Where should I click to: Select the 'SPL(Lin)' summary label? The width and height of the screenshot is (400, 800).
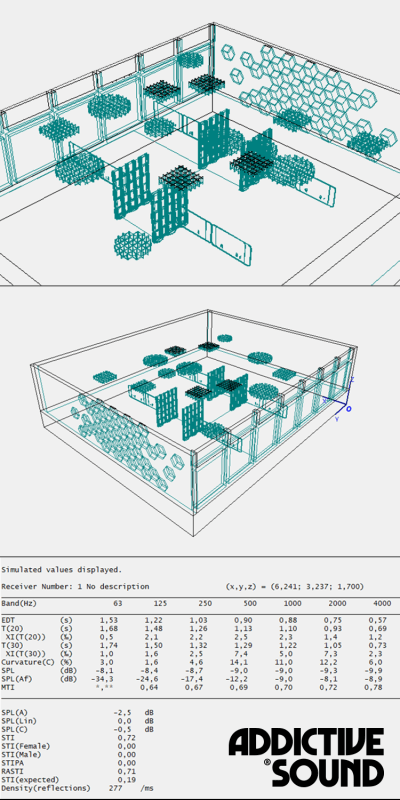[x=18, y=720]
